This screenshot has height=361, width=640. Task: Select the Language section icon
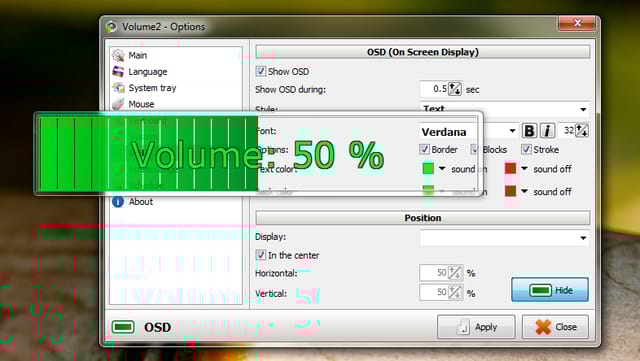(118, 71)
